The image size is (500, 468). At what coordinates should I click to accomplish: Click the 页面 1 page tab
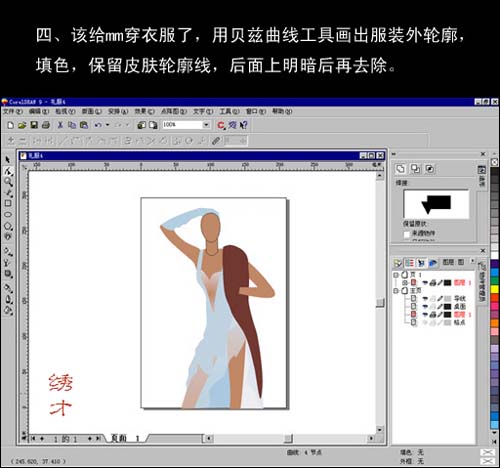pos(124,438)
